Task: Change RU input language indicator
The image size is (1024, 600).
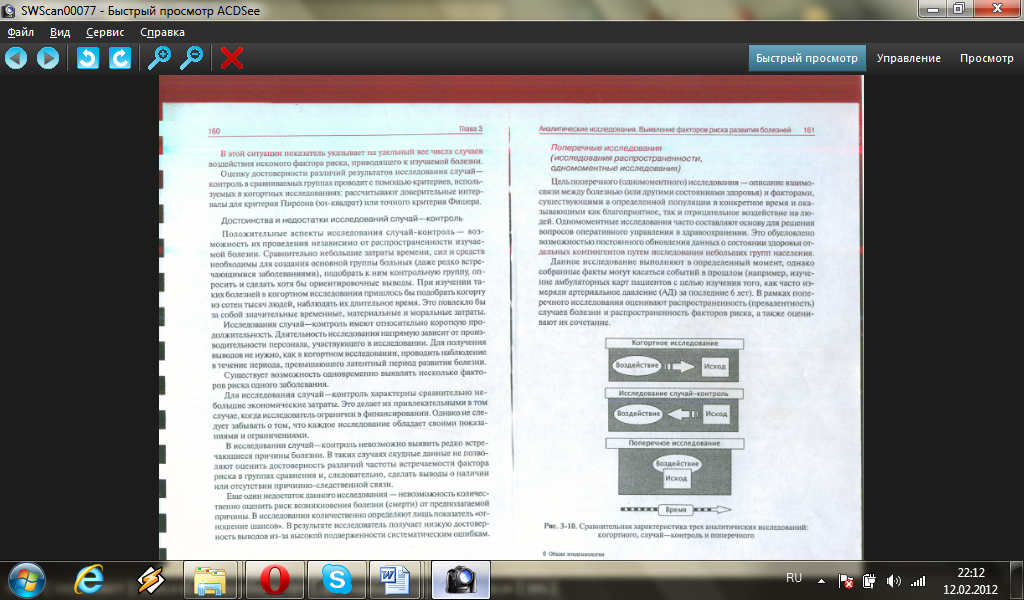Action: 793,578
